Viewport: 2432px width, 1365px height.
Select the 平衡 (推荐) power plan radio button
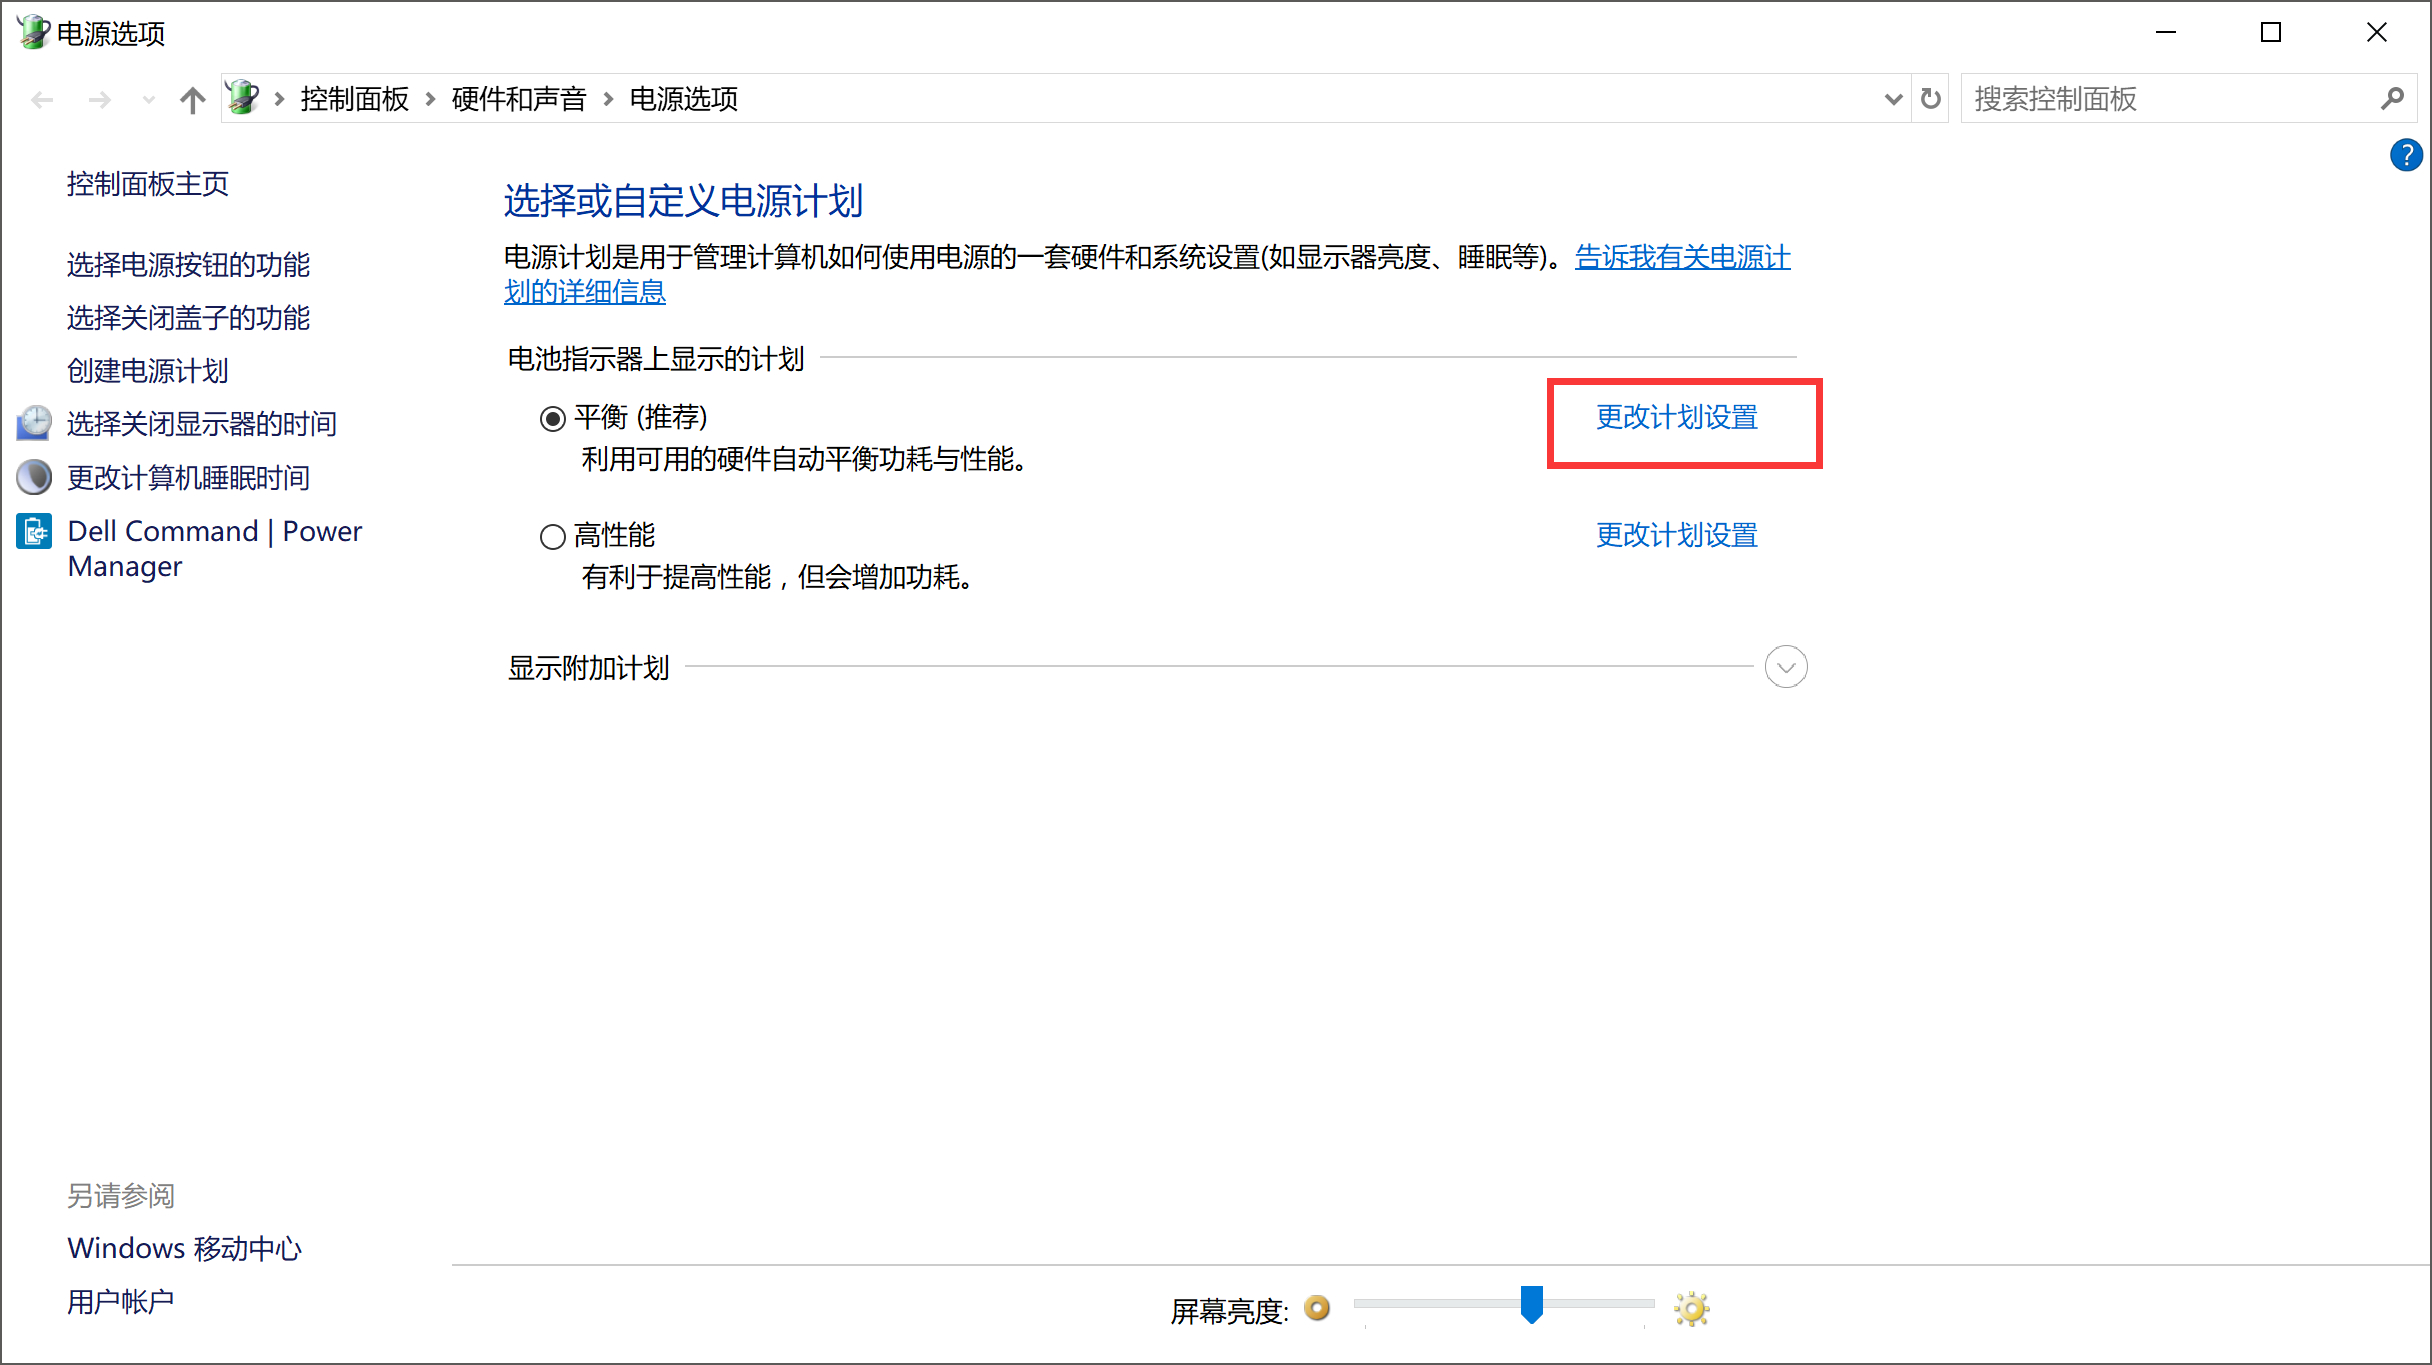tap(553, 419)
